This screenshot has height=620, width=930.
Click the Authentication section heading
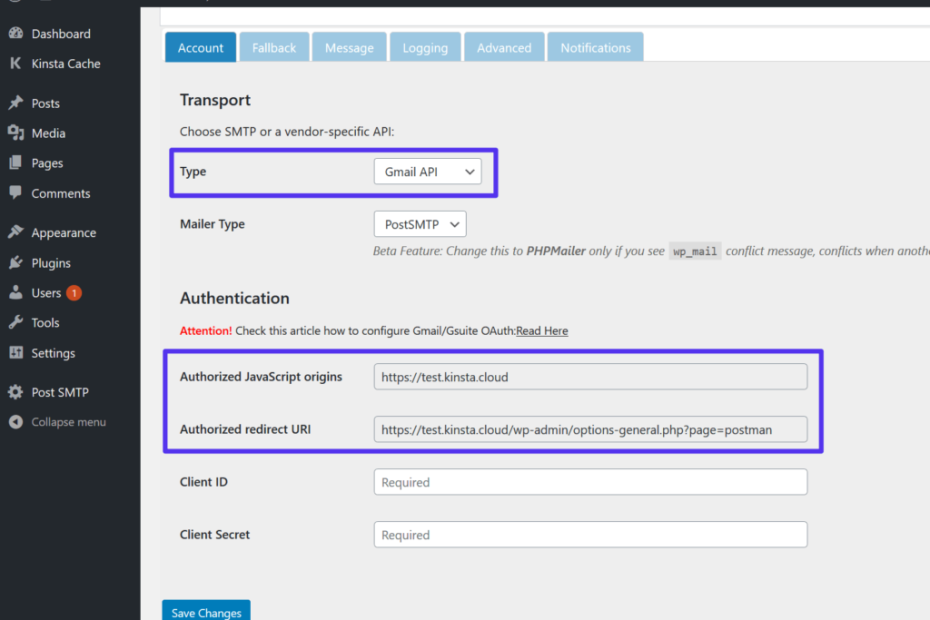(235, 298)
